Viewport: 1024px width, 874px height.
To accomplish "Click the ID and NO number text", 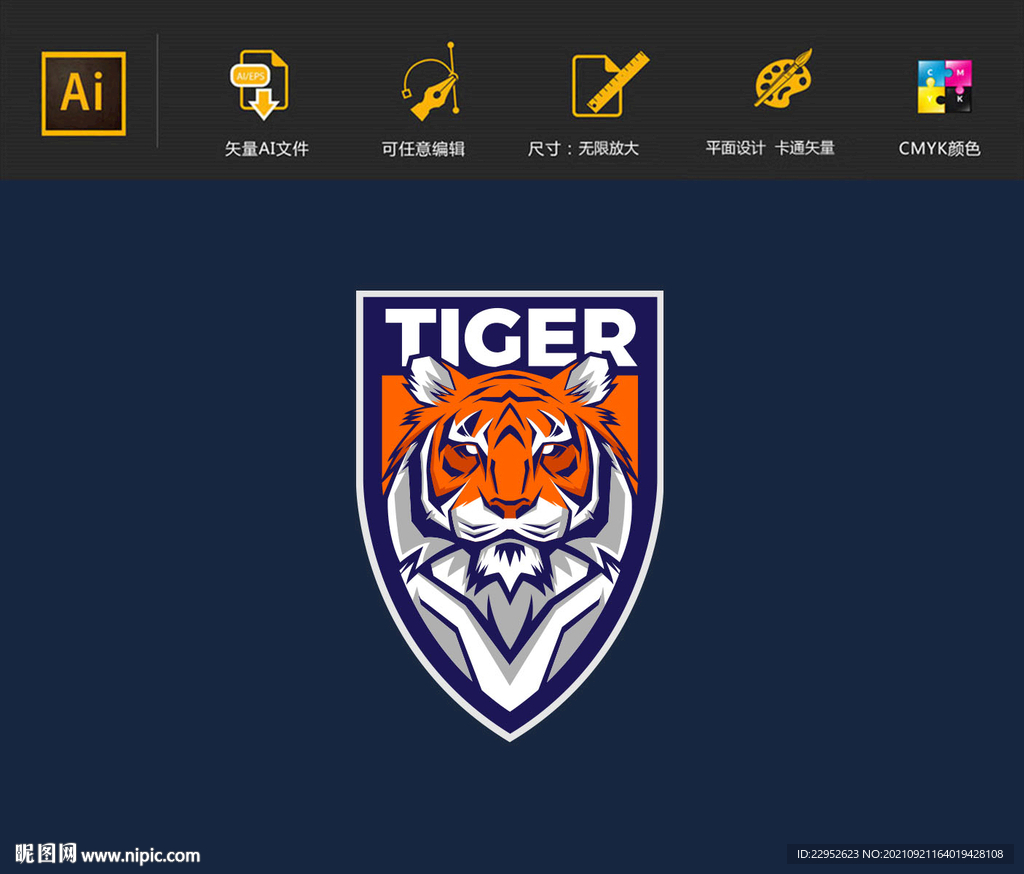I will click(899, 854).
